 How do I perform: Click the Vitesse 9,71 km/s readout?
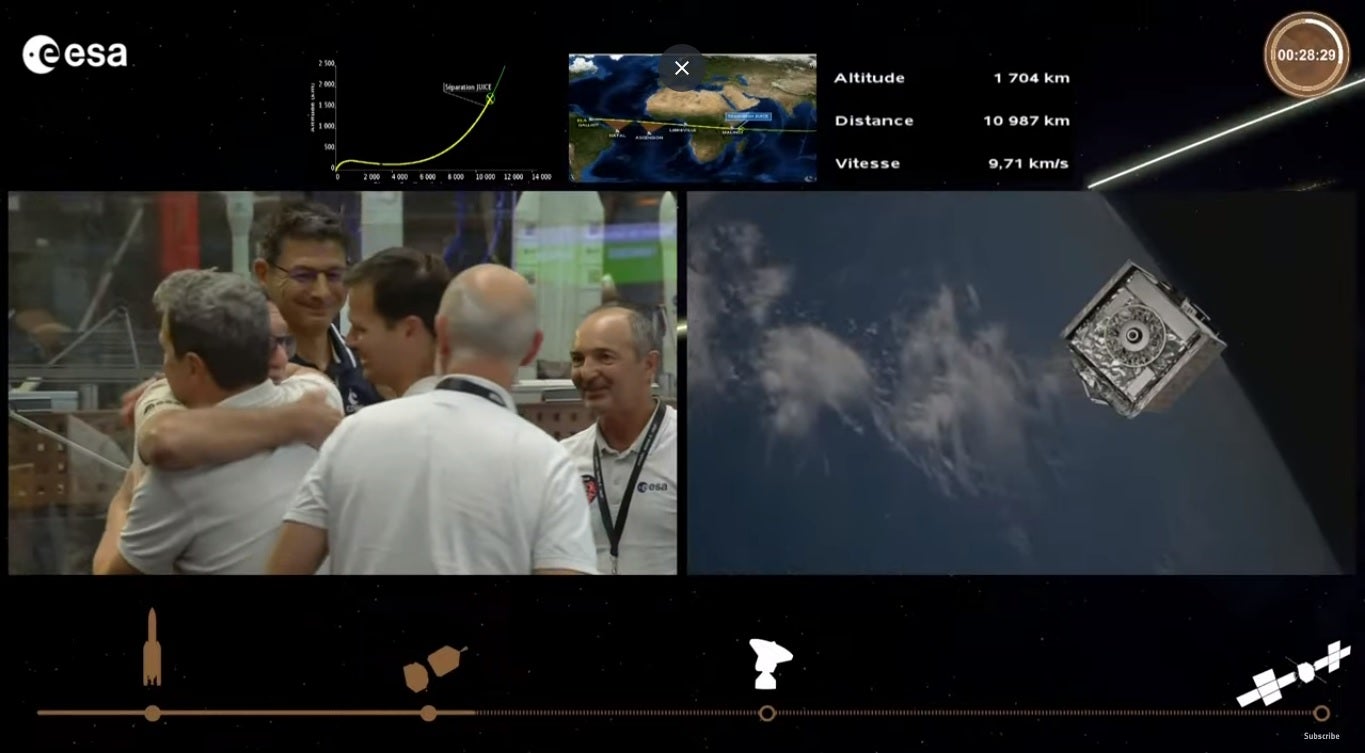(x=951, y=163)
